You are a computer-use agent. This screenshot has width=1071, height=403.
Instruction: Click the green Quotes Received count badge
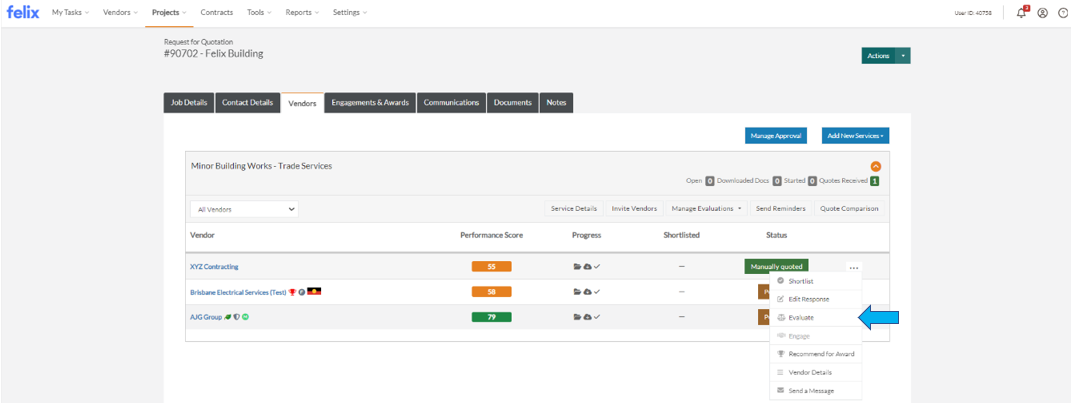pos(875,181)
